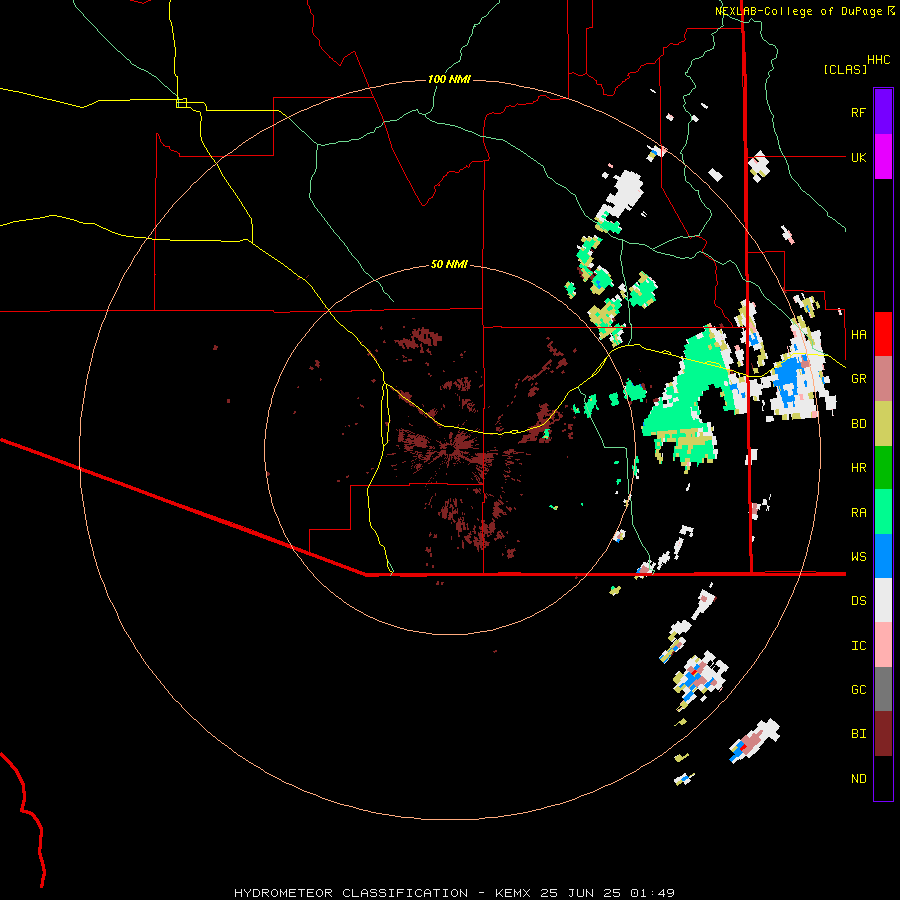
Task: Click the BD legend label
Action: [858, 424]
